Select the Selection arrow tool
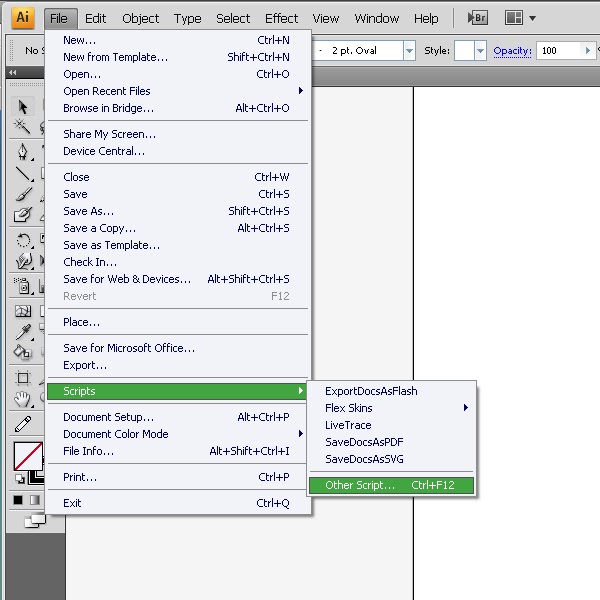 [23, 107]
